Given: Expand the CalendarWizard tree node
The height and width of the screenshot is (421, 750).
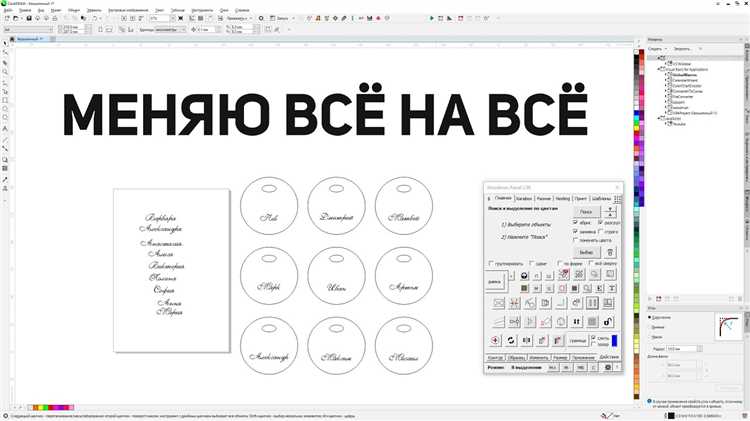Looking at the screenshot, I should pos(665,80).
